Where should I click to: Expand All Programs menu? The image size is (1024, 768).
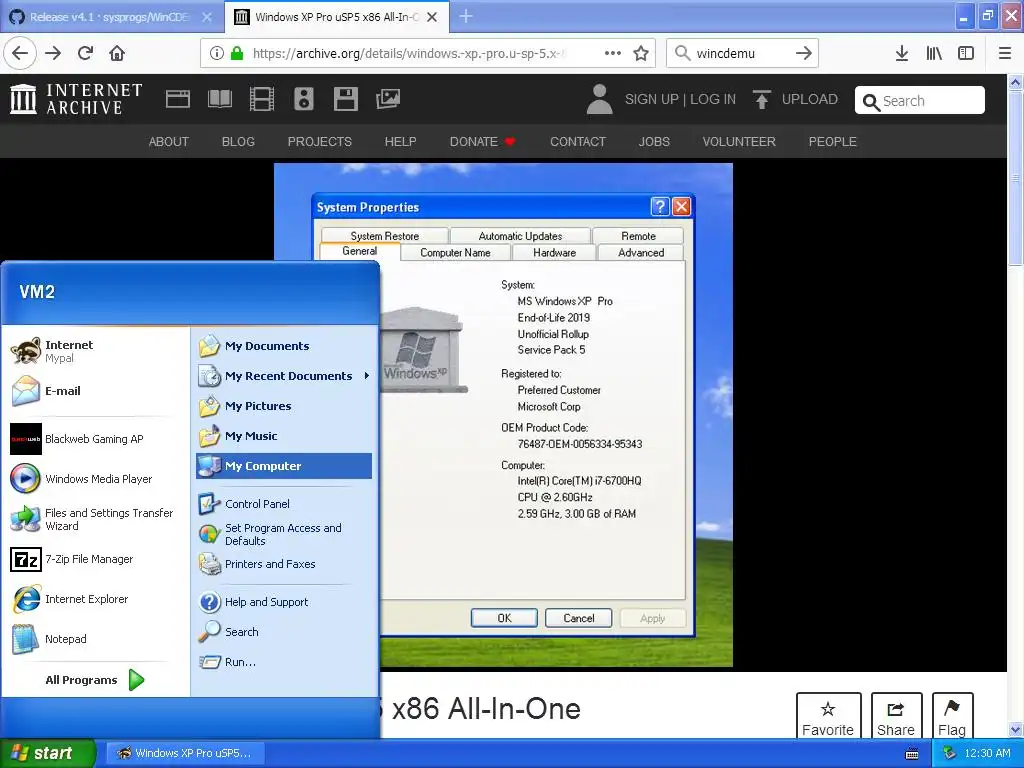95,680
